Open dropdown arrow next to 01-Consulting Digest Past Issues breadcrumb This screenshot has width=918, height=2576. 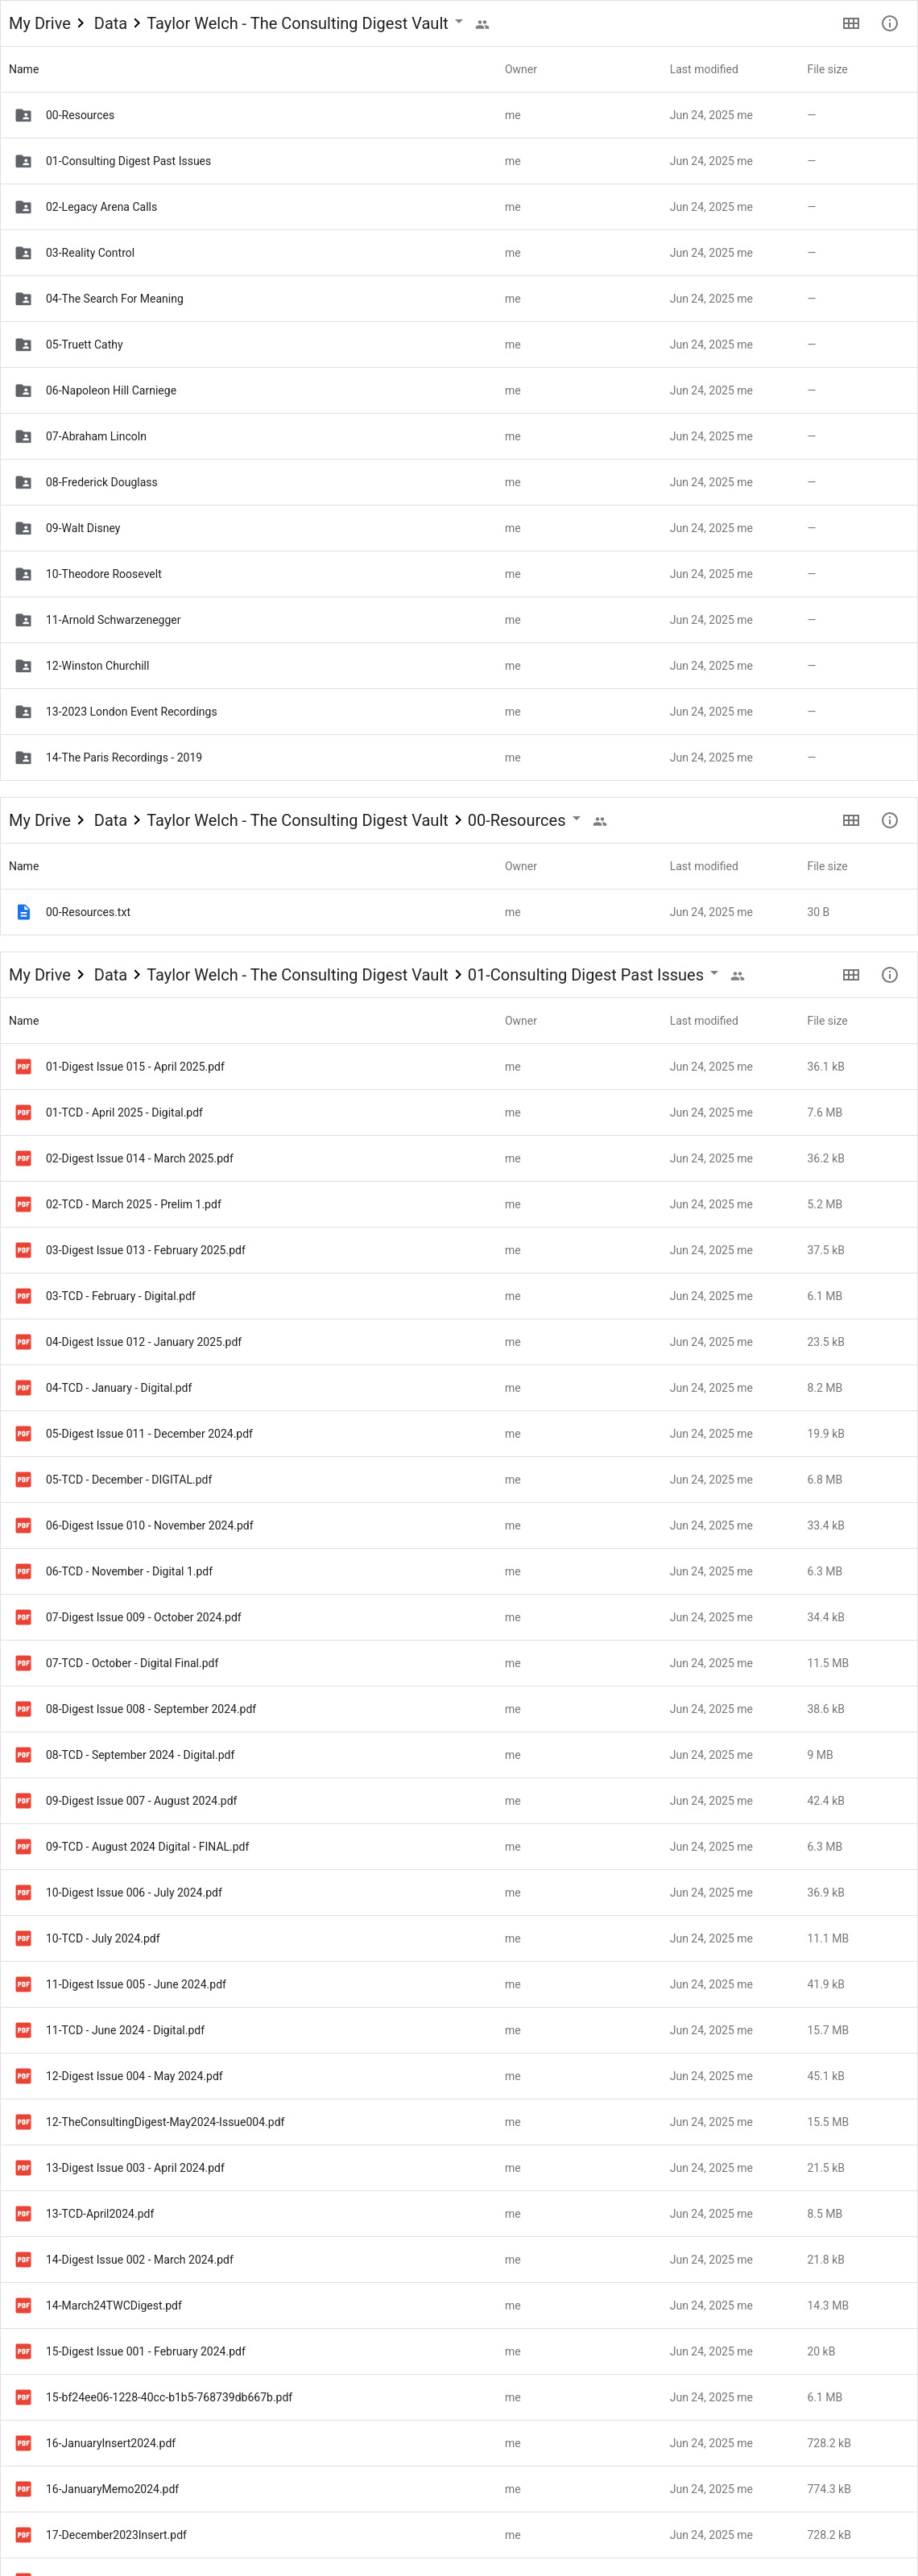pyautogui.click(x=714, y=973)
